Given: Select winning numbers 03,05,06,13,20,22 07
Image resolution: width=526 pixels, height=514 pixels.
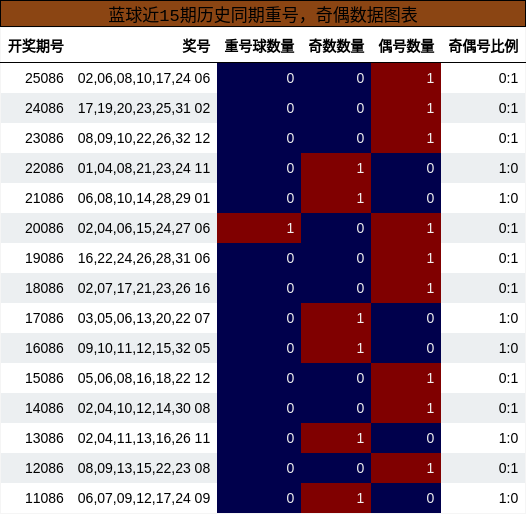Looking at the screenshot, I should (144, 318).
